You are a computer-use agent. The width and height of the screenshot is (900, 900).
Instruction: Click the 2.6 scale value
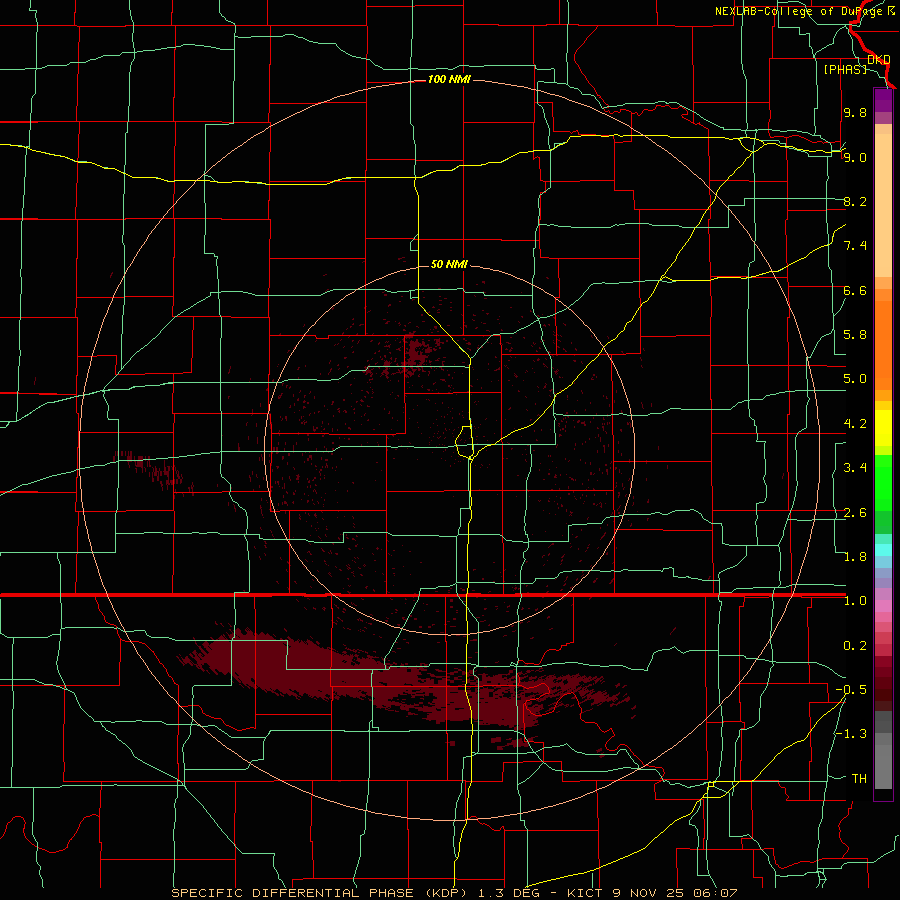855,513
